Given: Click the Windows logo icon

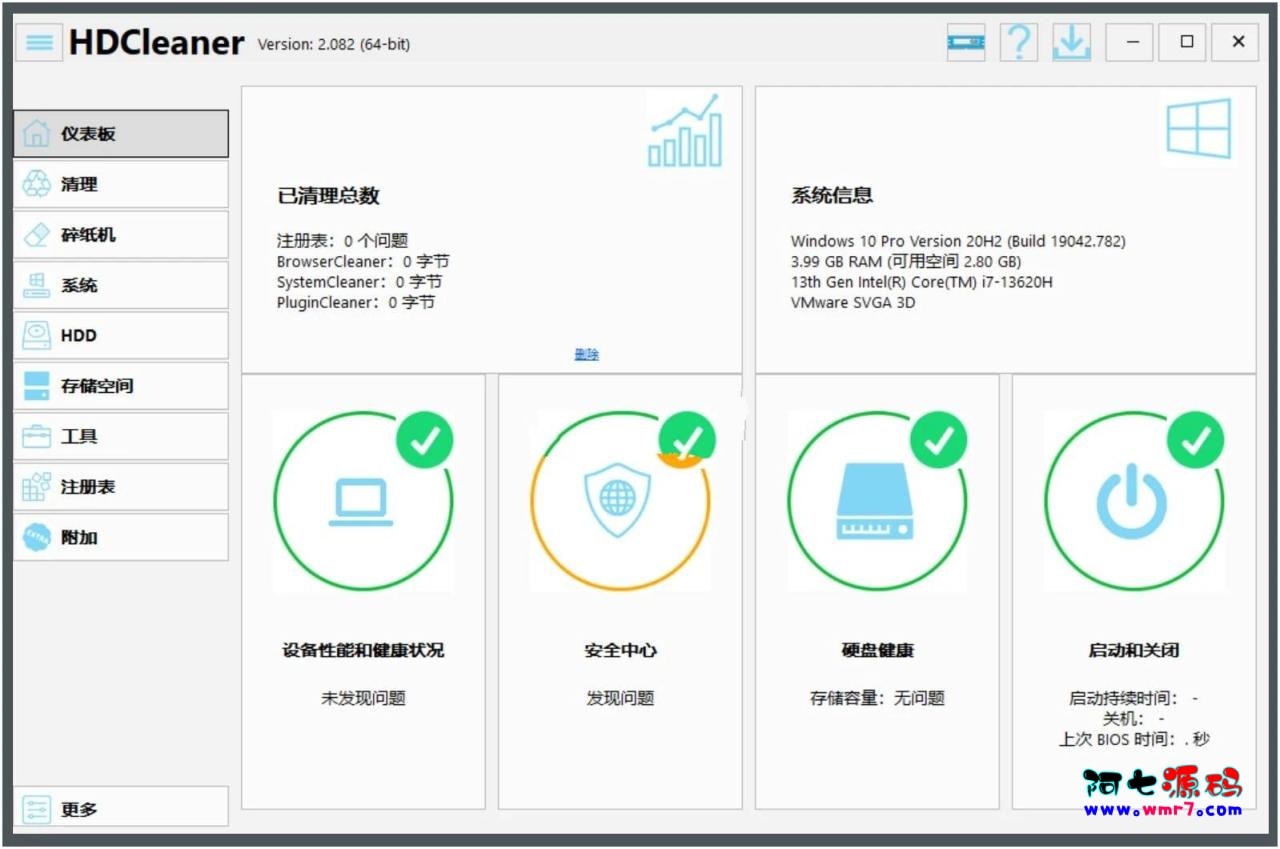Looking at the screenshot, I should pos(1198,128).
